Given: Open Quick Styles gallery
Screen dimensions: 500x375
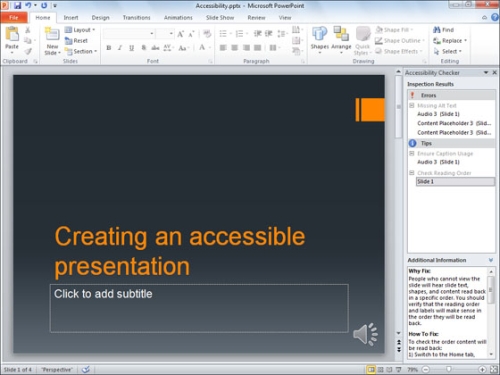Looking at the screenshot, I should (x=363, y=40).
